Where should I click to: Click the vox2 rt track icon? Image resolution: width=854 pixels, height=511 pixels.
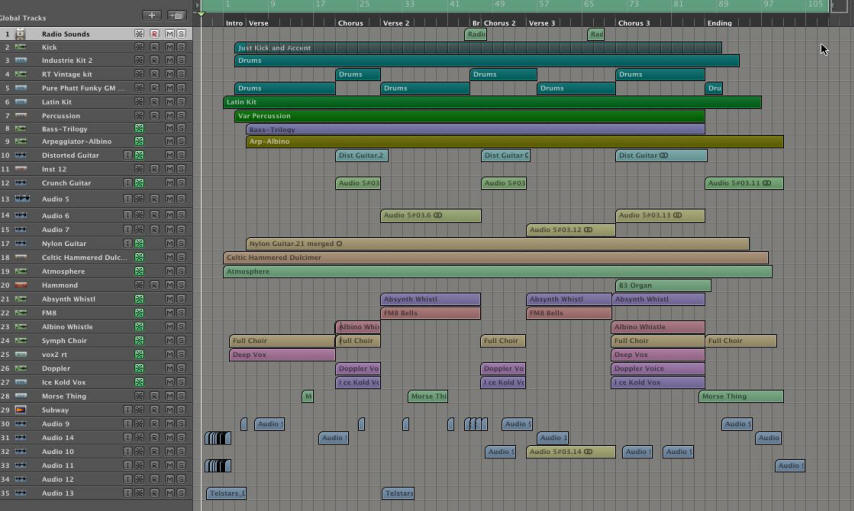(21, 354)
